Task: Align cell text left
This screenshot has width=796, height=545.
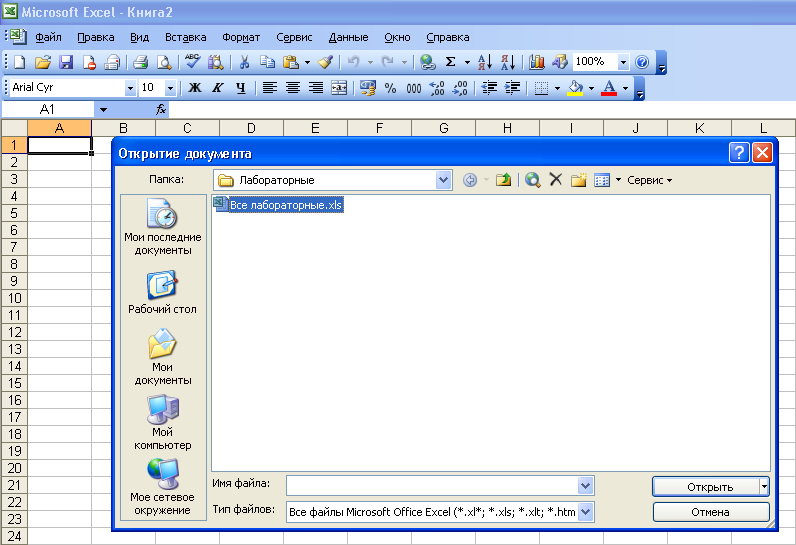Action: 270,88
